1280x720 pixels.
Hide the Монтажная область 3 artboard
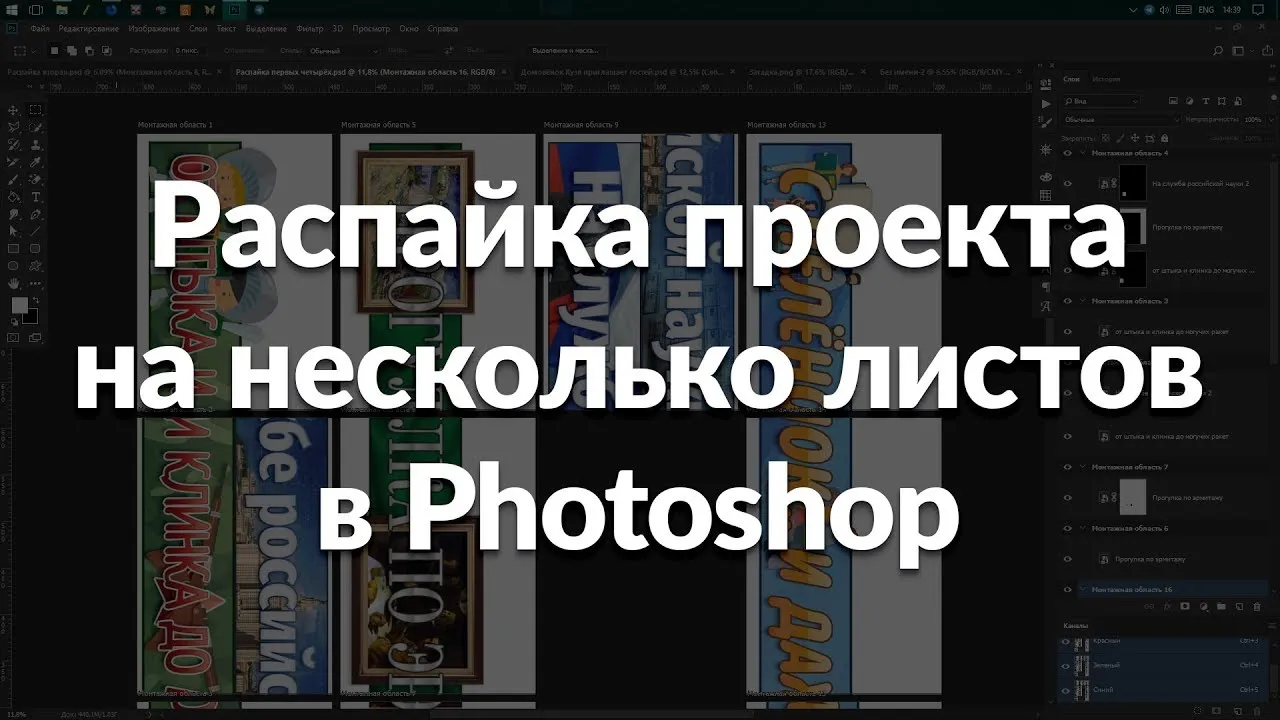(1067, 300)
